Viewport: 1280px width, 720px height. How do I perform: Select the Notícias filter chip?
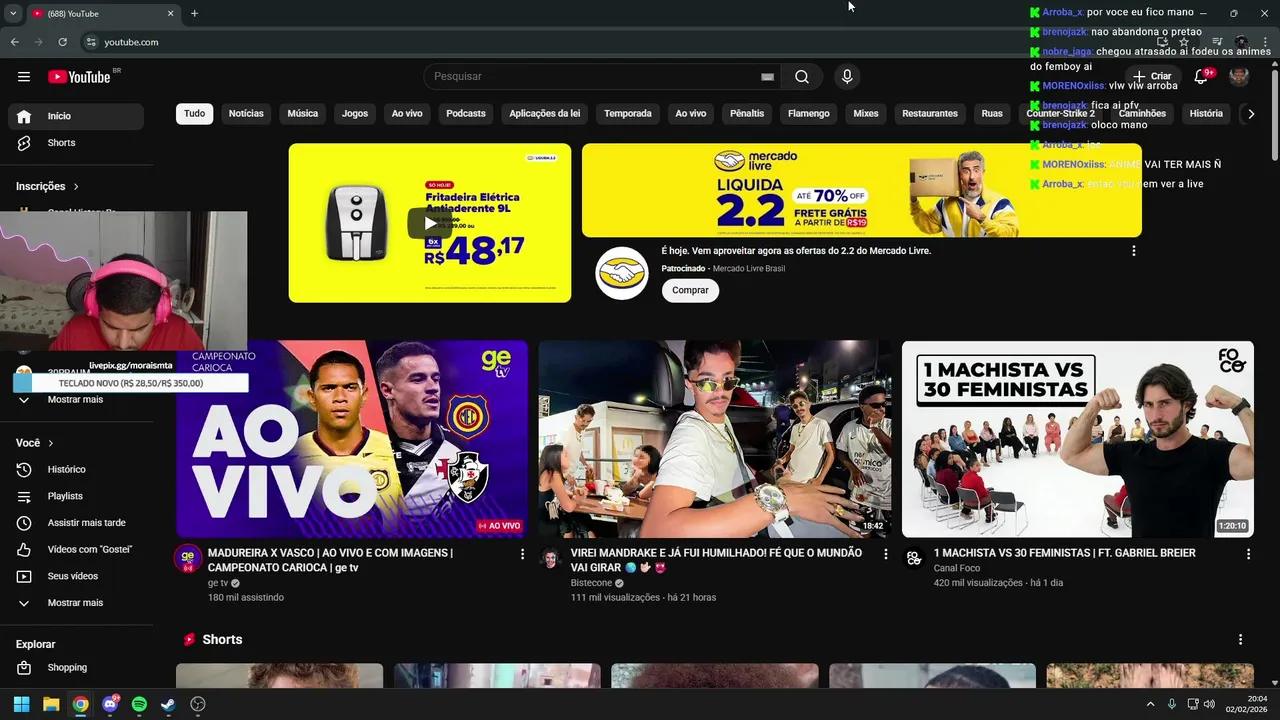pos(246,114)
